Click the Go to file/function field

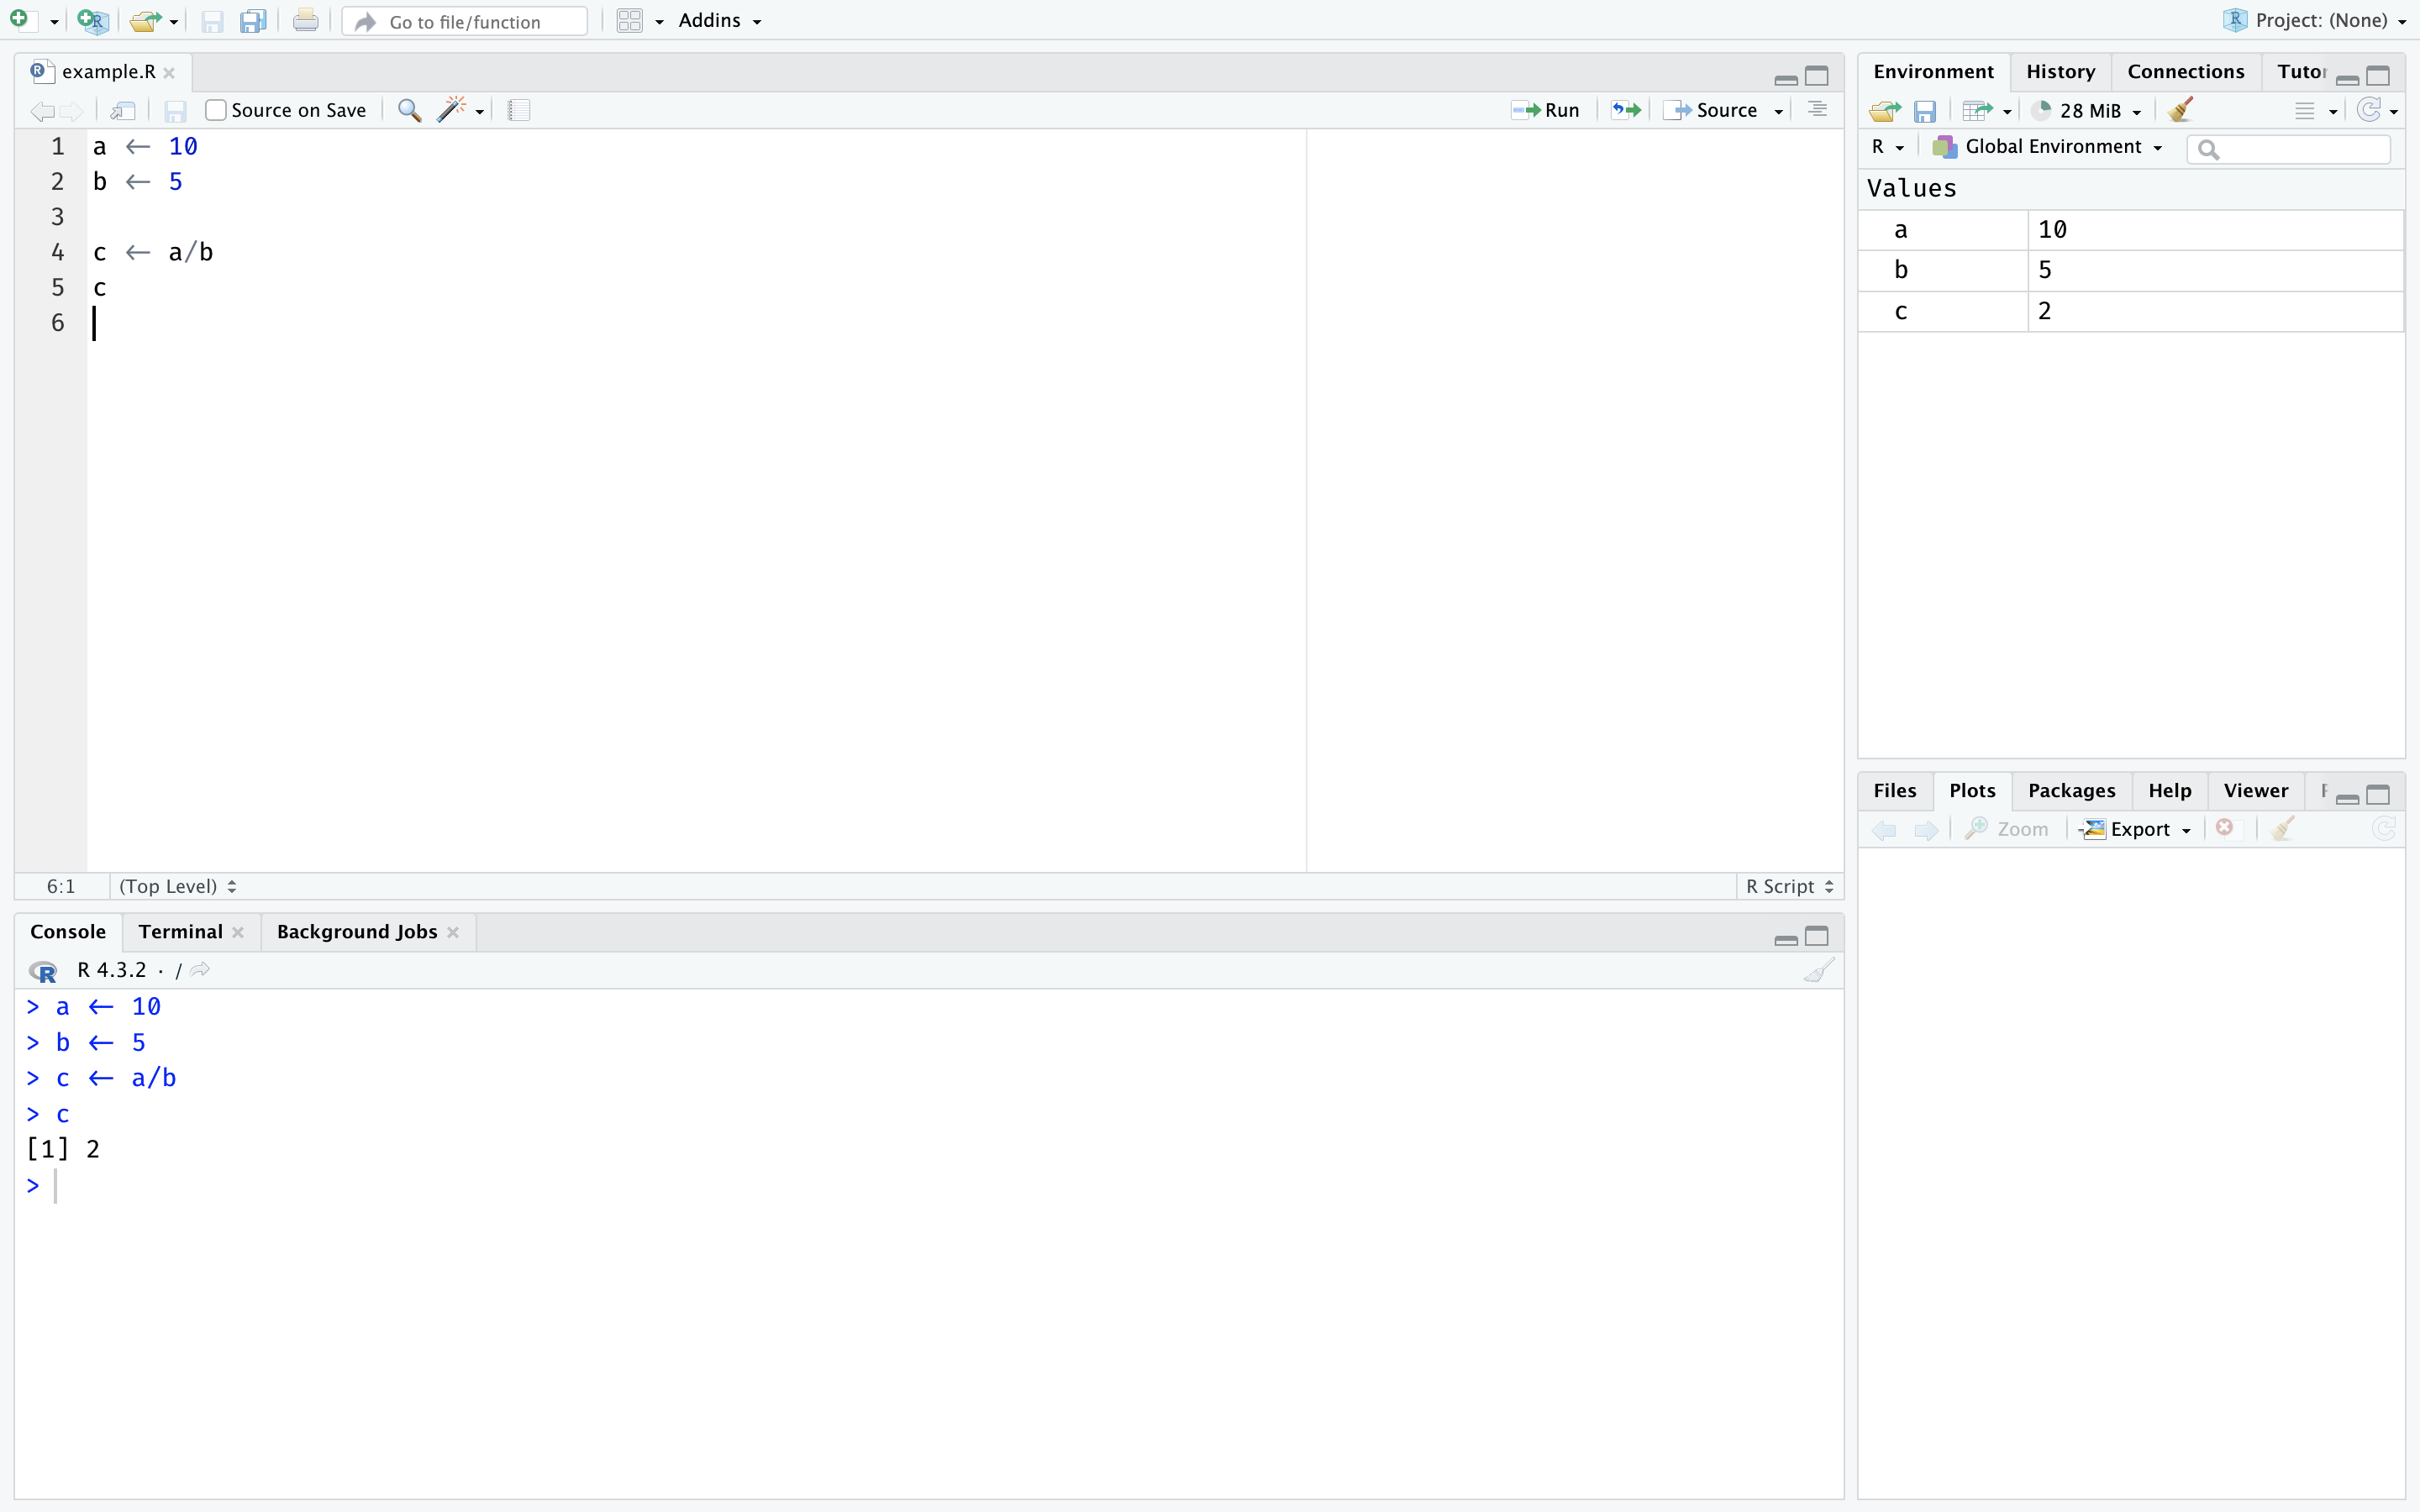pos(465,22)
